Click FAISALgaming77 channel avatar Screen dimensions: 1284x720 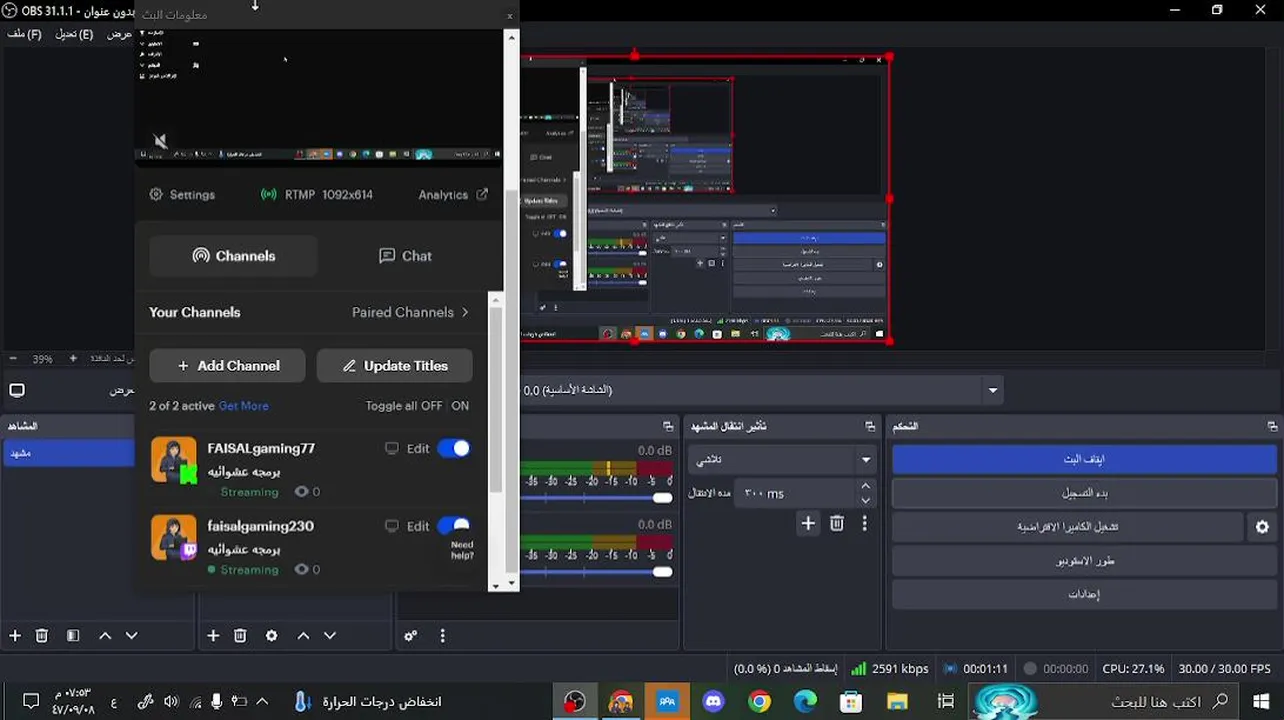coord(174,460)
